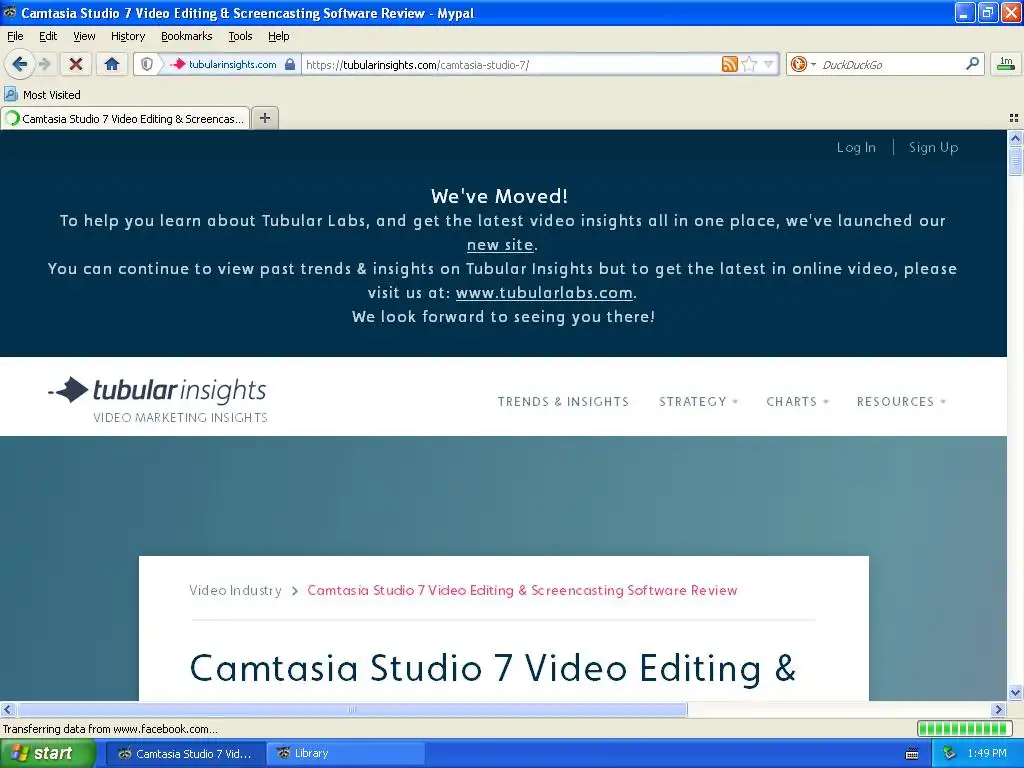This screenshot has height=768, width=1024.
Task: Open the Most Visited bookmarks folder
Action: [42, 95]
